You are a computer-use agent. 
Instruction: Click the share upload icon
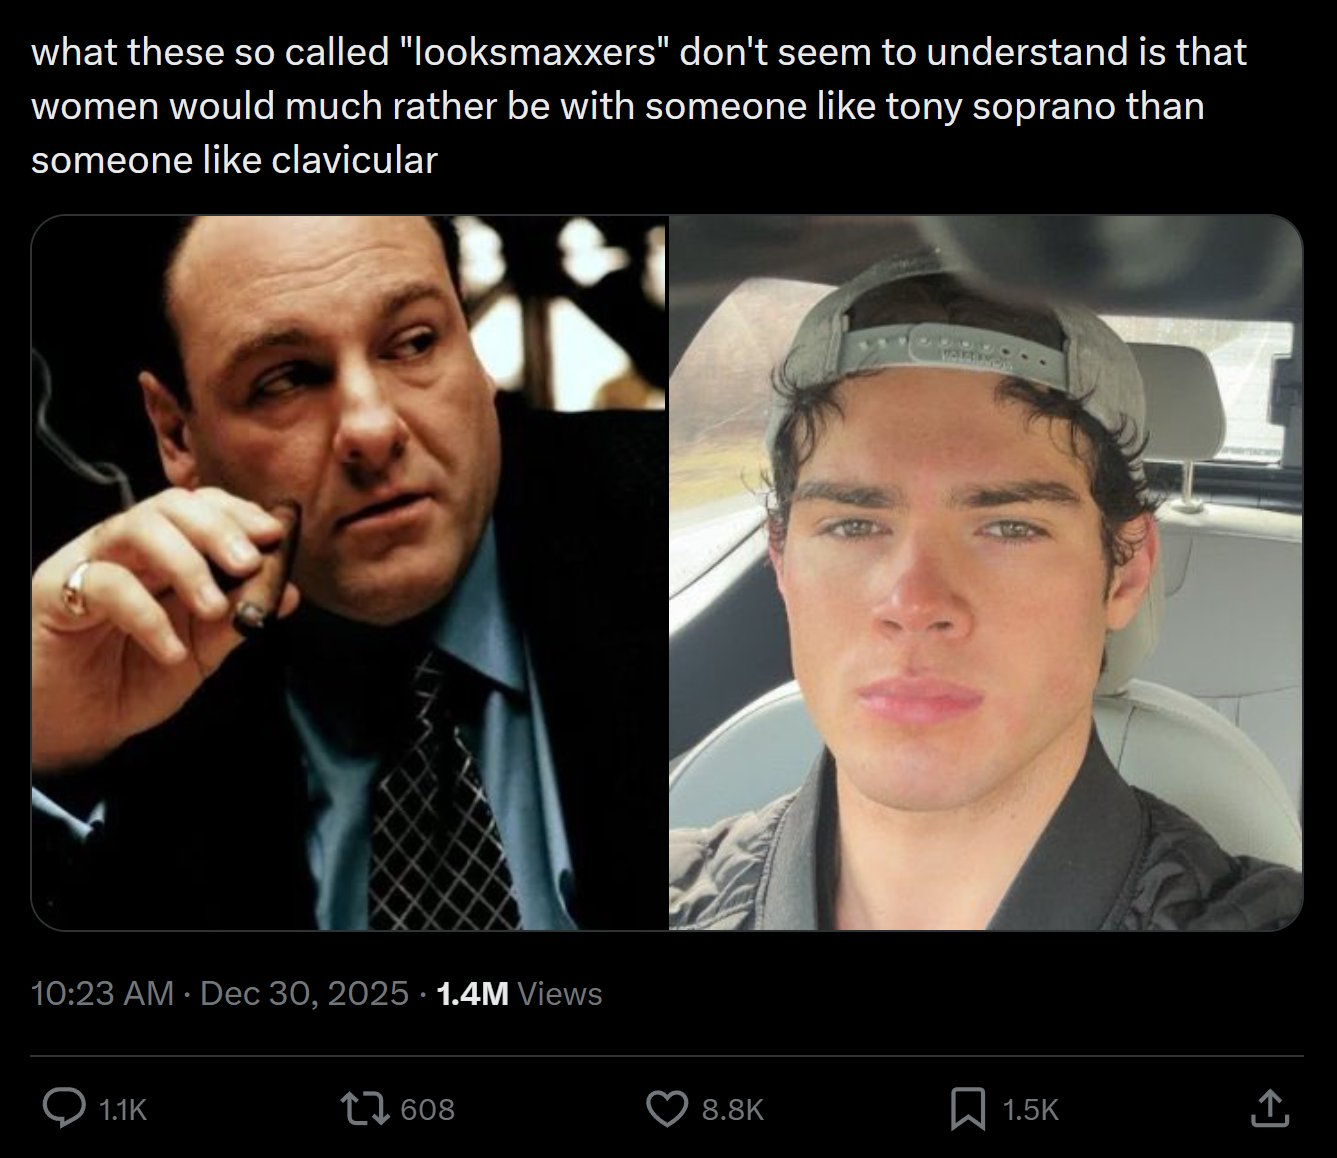1270,1108
